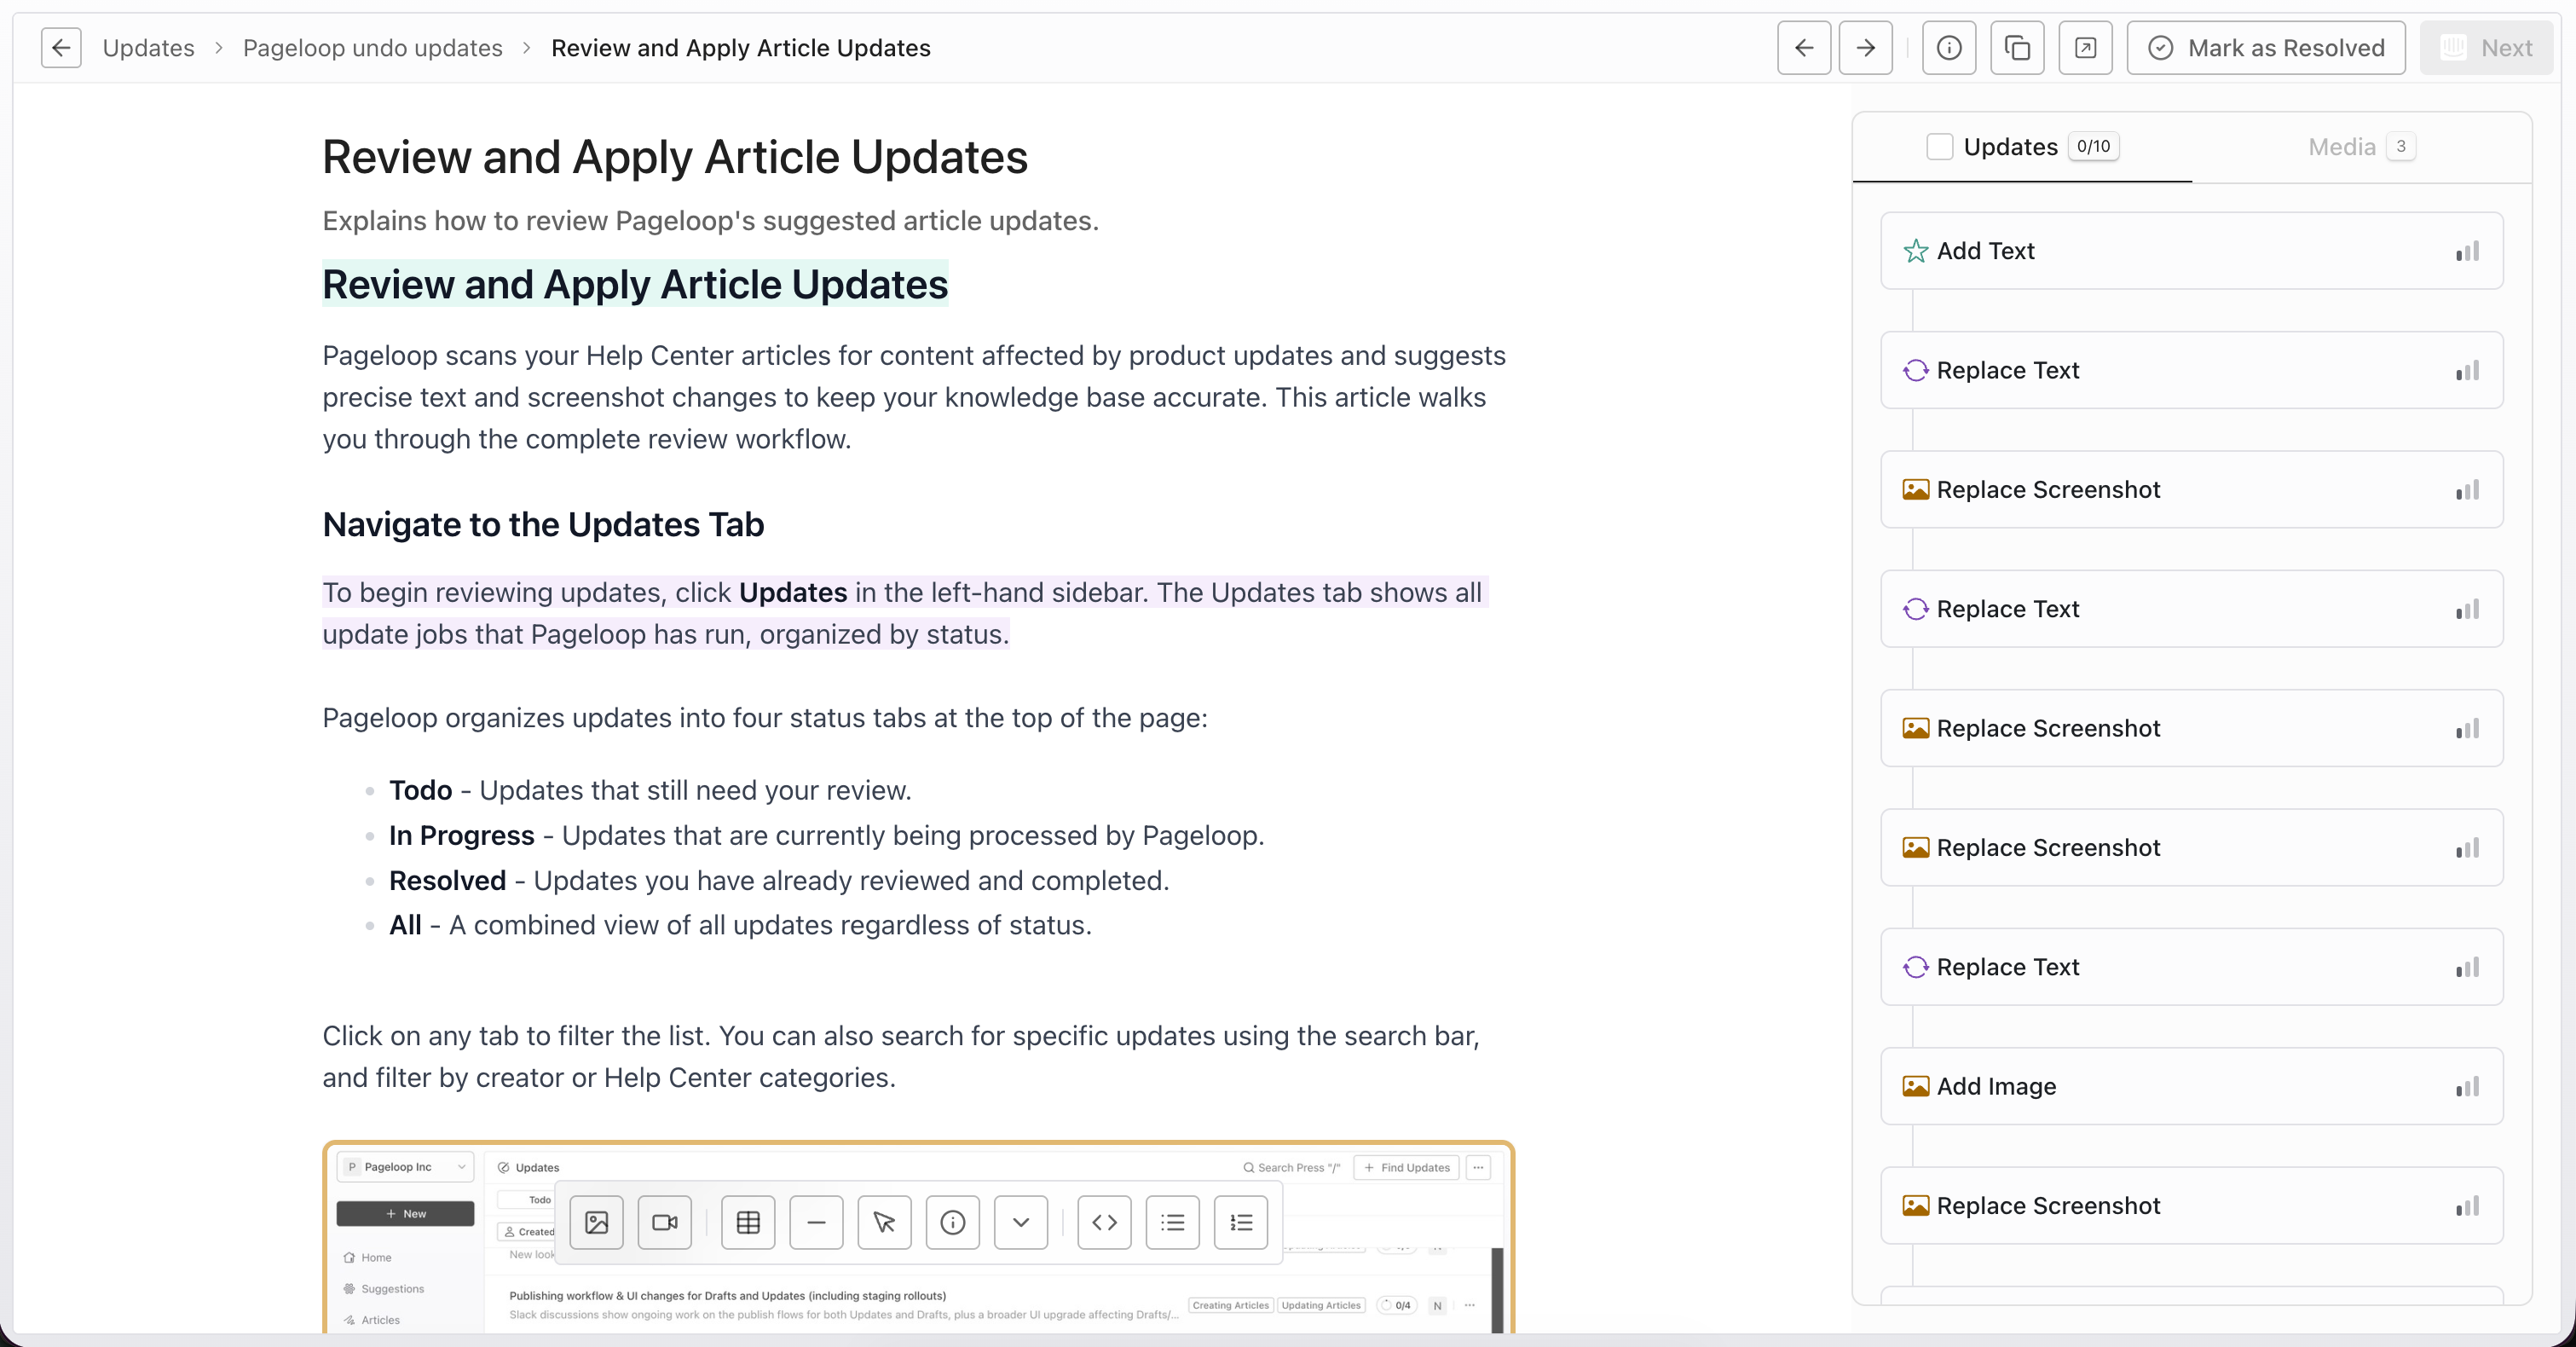The width and height of the screenshot is (2576, 1347).
Task: Open Pageloop undo updates breadcrumb
Action: pos(372,48)
